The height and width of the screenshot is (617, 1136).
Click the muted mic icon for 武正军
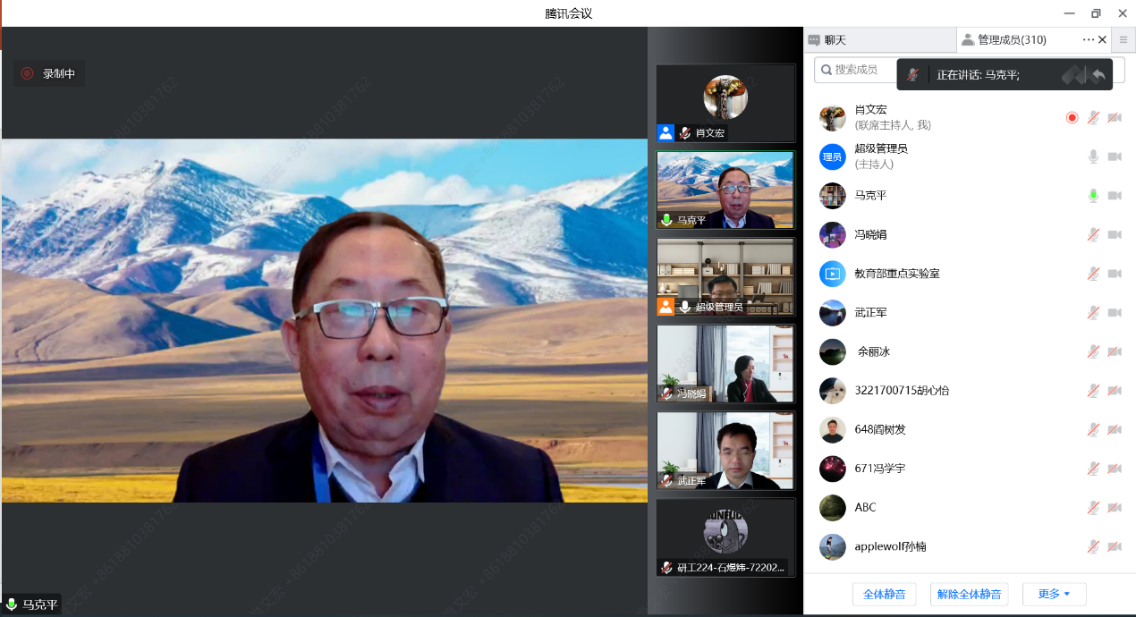(1093, 312)
